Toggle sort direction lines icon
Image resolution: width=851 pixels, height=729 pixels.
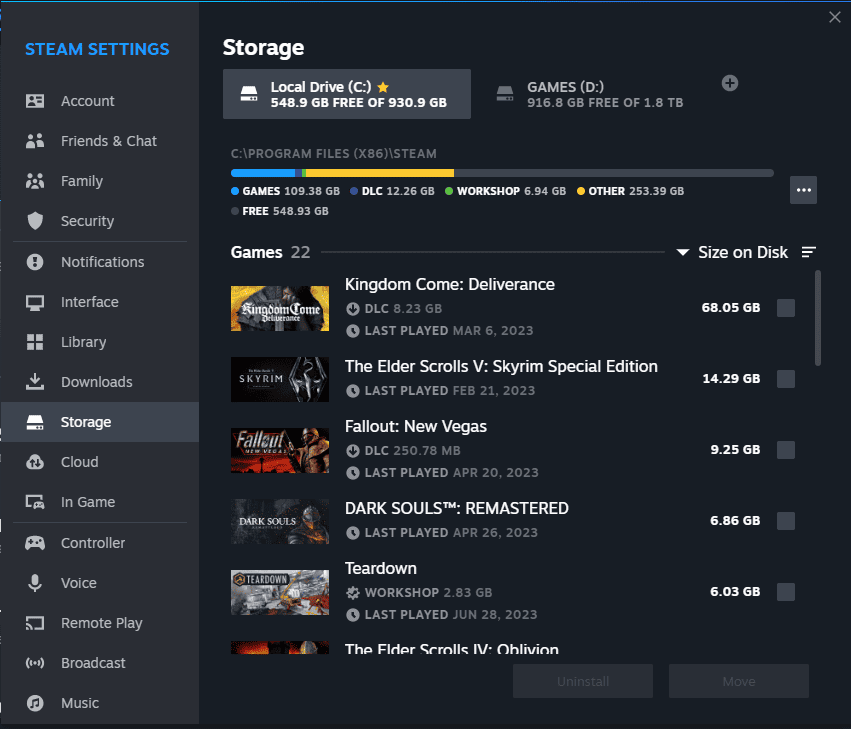tap(809, 252)
